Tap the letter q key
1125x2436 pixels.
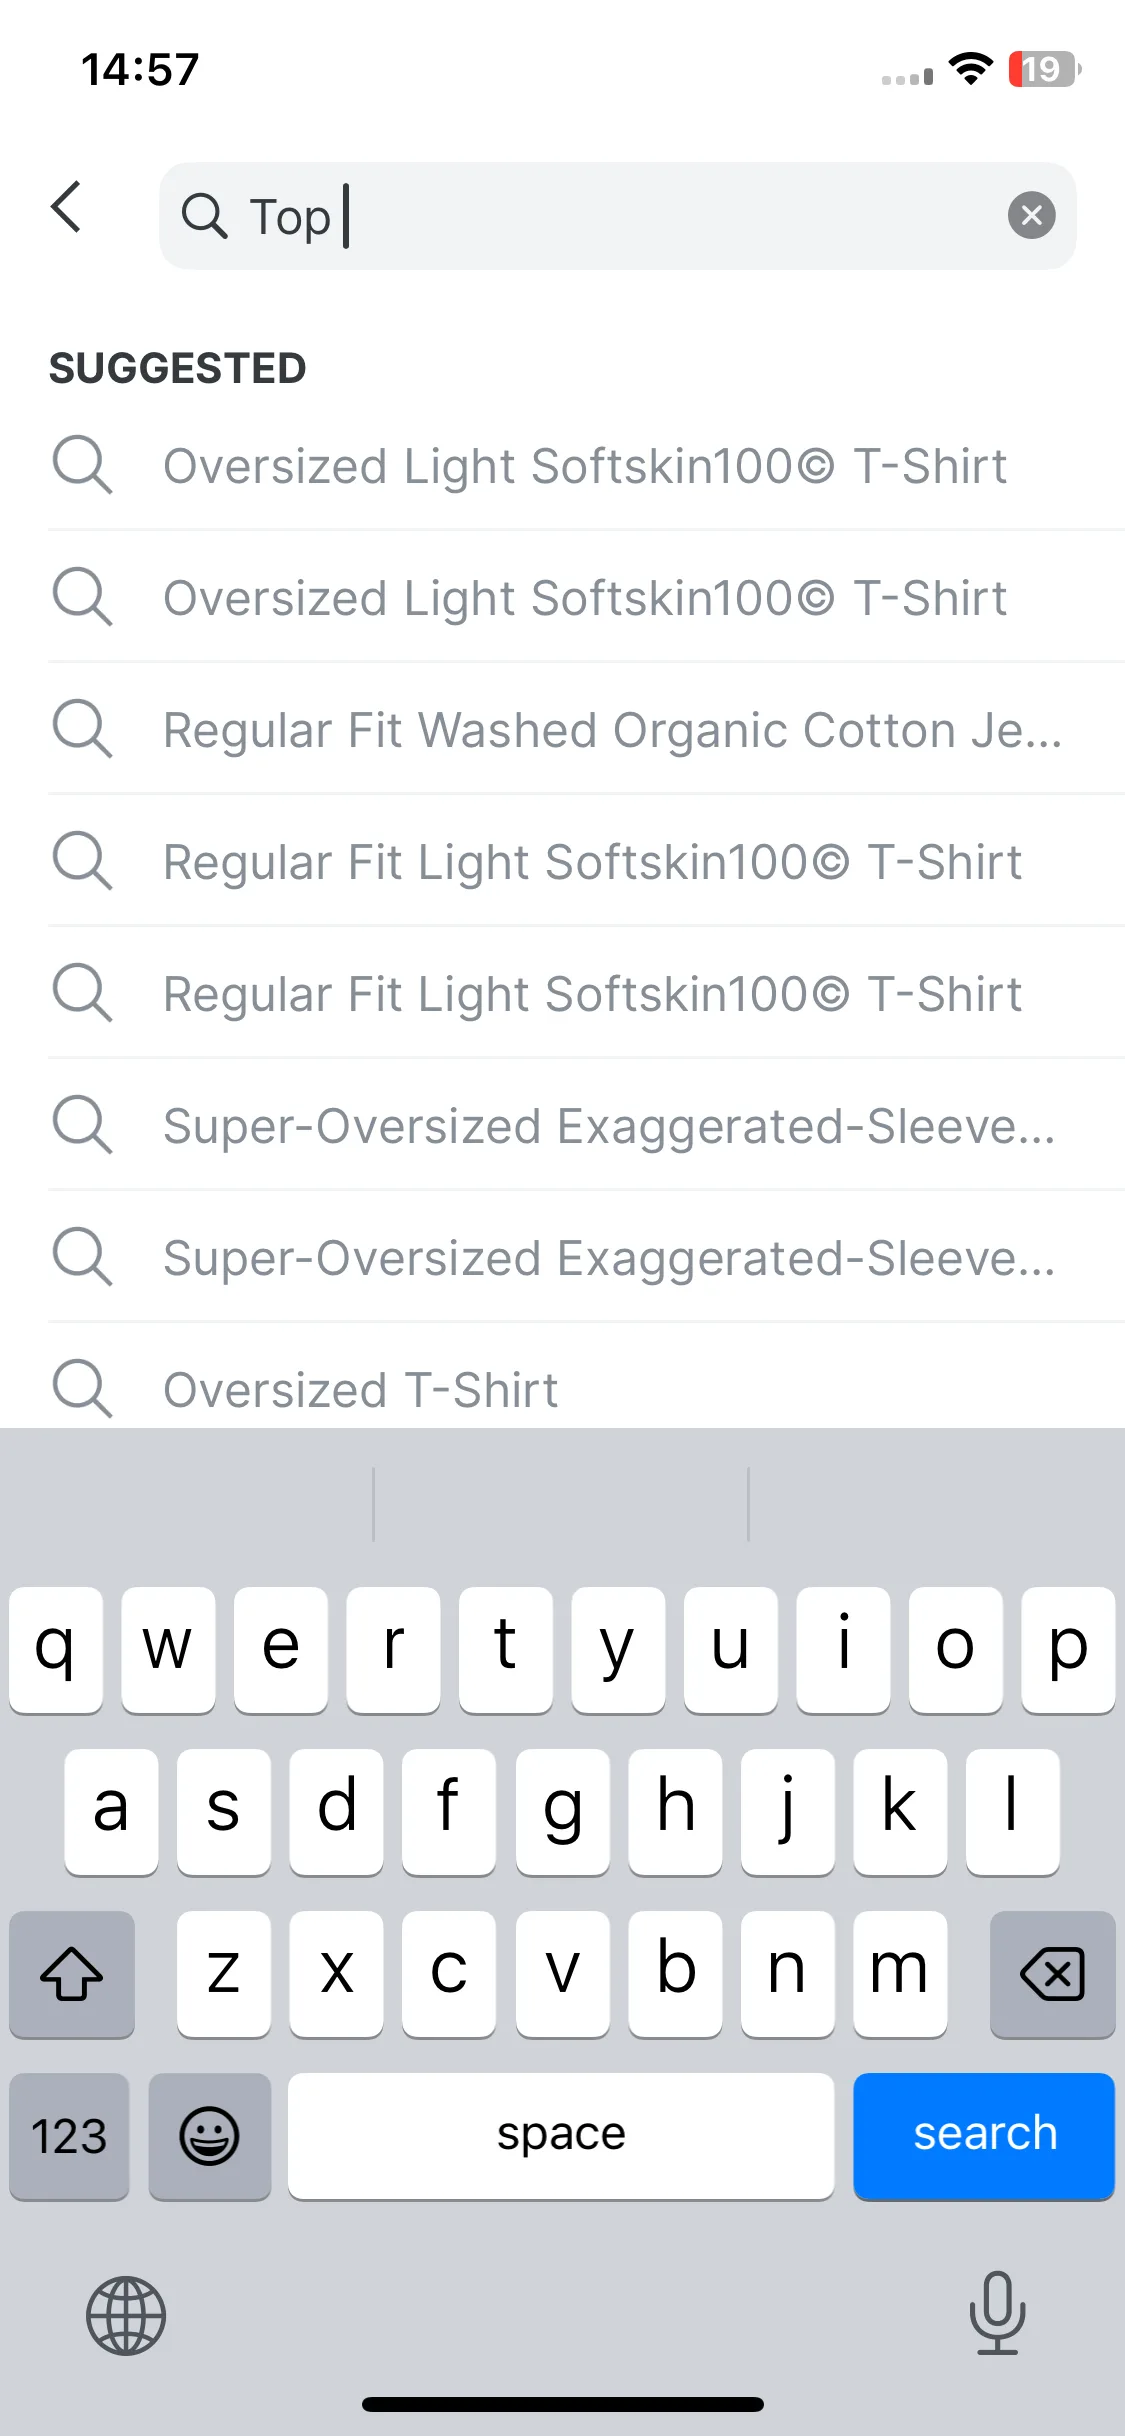[x=56, y=1650]
